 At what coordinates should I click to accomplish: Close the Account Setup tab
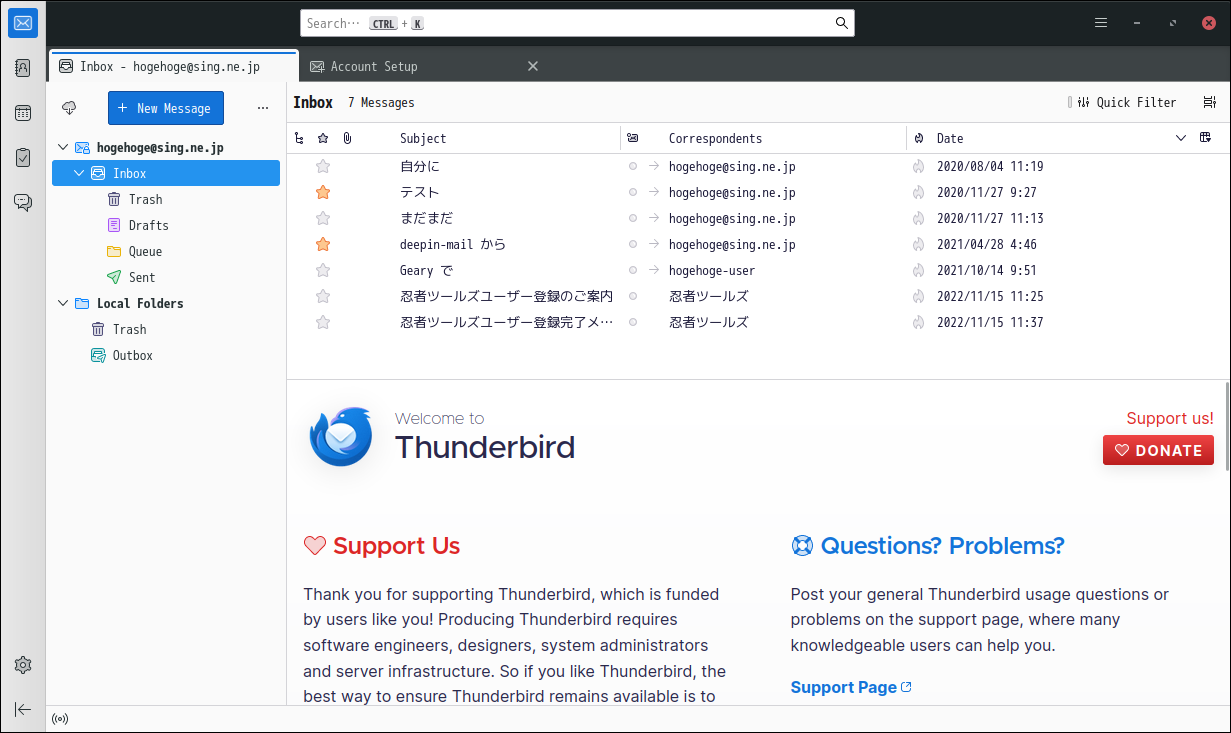click(x=533, y=66)
